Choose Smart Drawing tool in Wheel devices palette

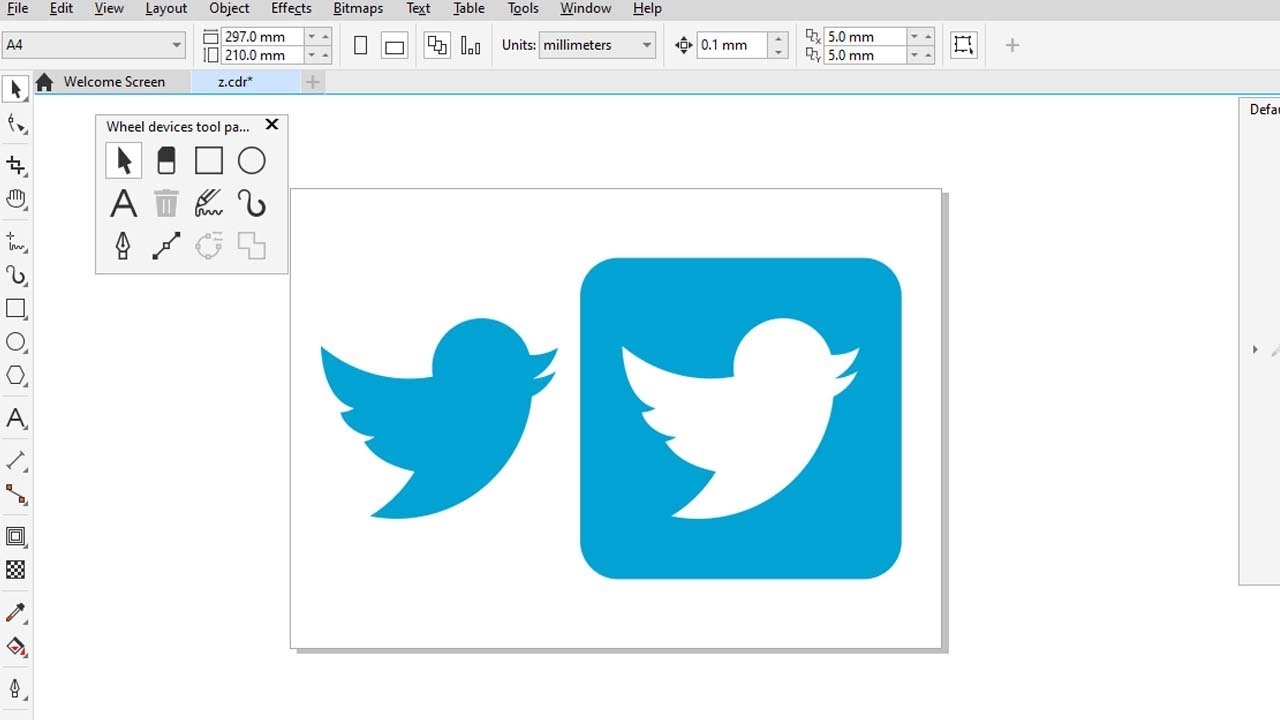click(209, 203)
